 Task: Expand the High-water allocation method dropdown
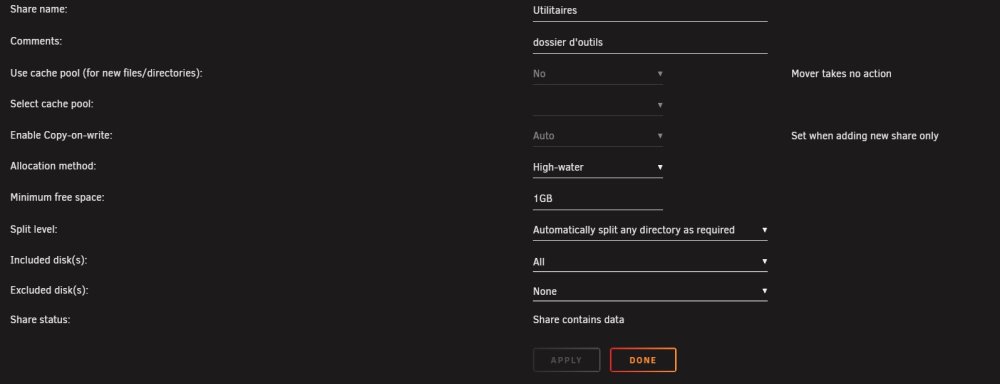[598, 168]
